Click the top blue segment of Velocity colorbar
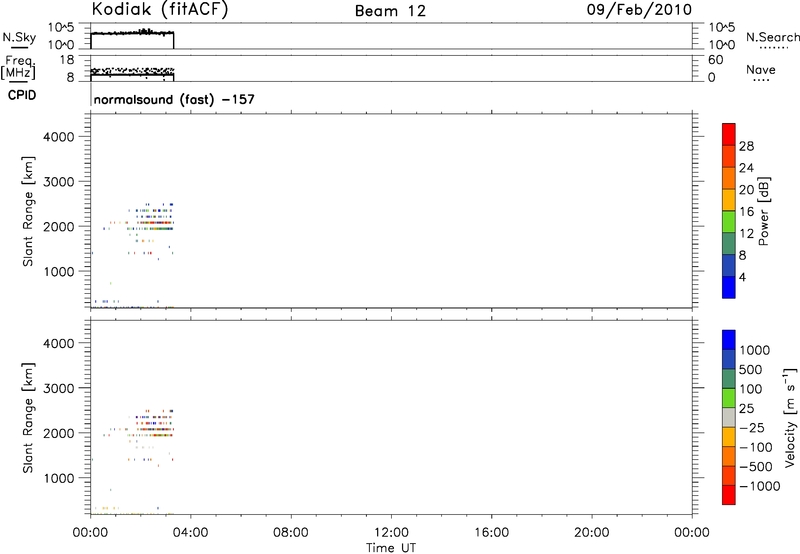Viewport: 800px width, 554px height. [729, 340]
